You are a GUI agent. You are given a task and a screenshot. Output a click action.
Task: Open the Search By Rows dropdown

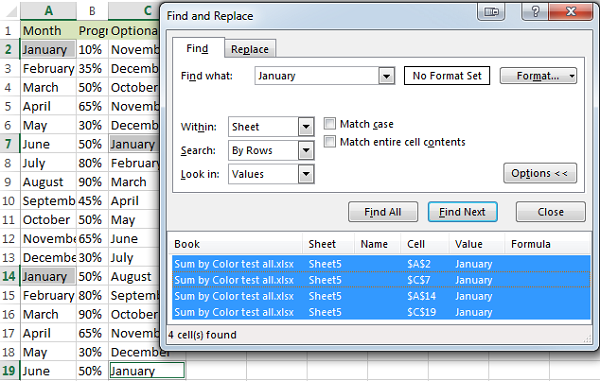click(x=306, y=150)
